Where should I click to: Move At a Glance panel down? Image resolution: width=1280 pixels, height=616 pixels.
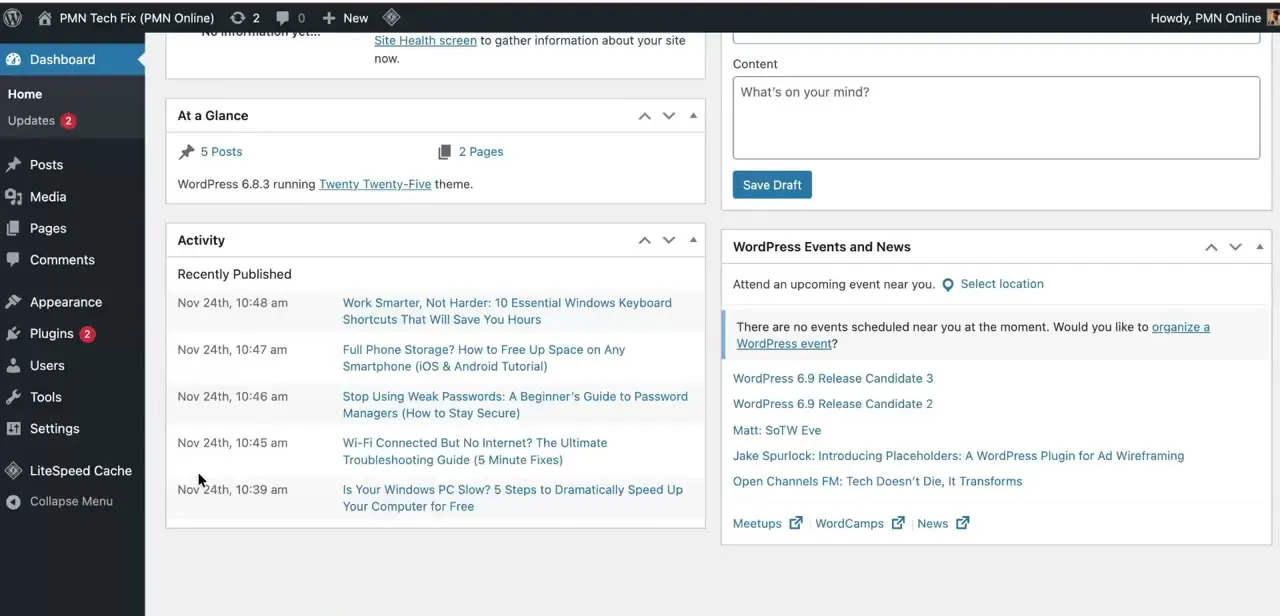(x=669, y=116)
